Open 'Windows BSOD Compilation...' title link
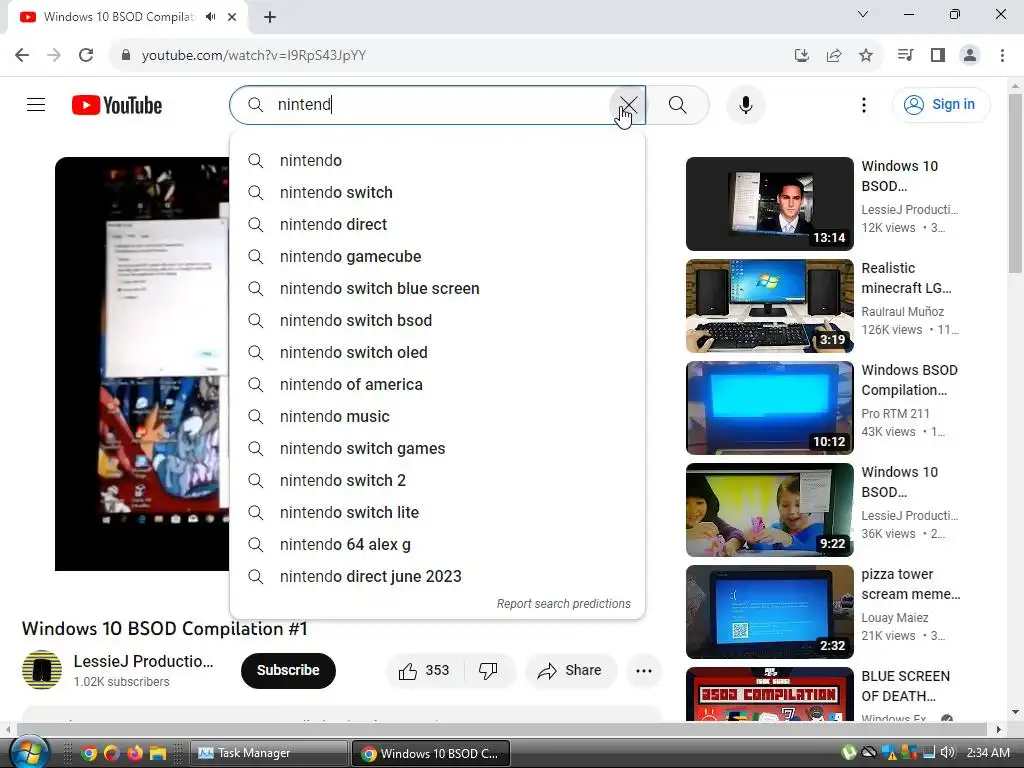1024x768 pixels. pos(909,380)
